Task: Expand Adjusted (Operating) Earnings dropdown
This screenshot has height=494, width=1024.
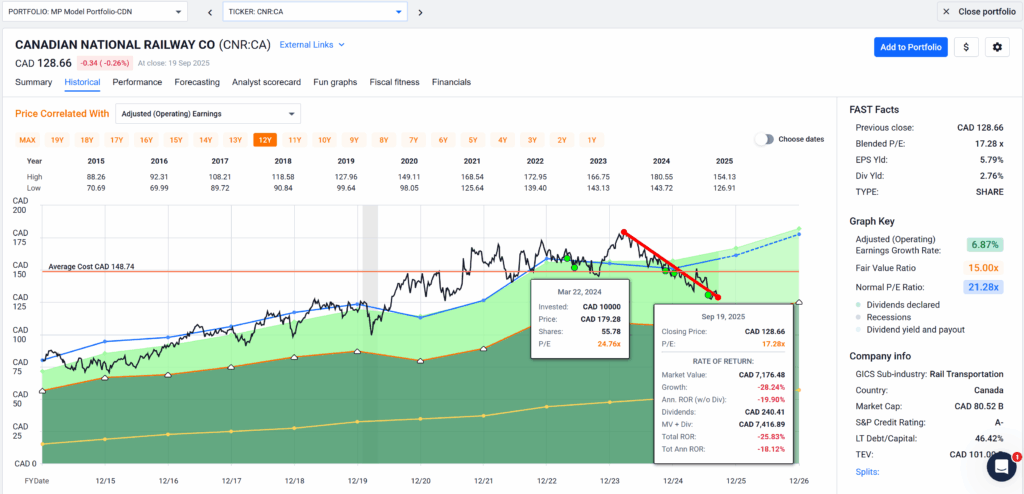Action: (x=208, y=114)
